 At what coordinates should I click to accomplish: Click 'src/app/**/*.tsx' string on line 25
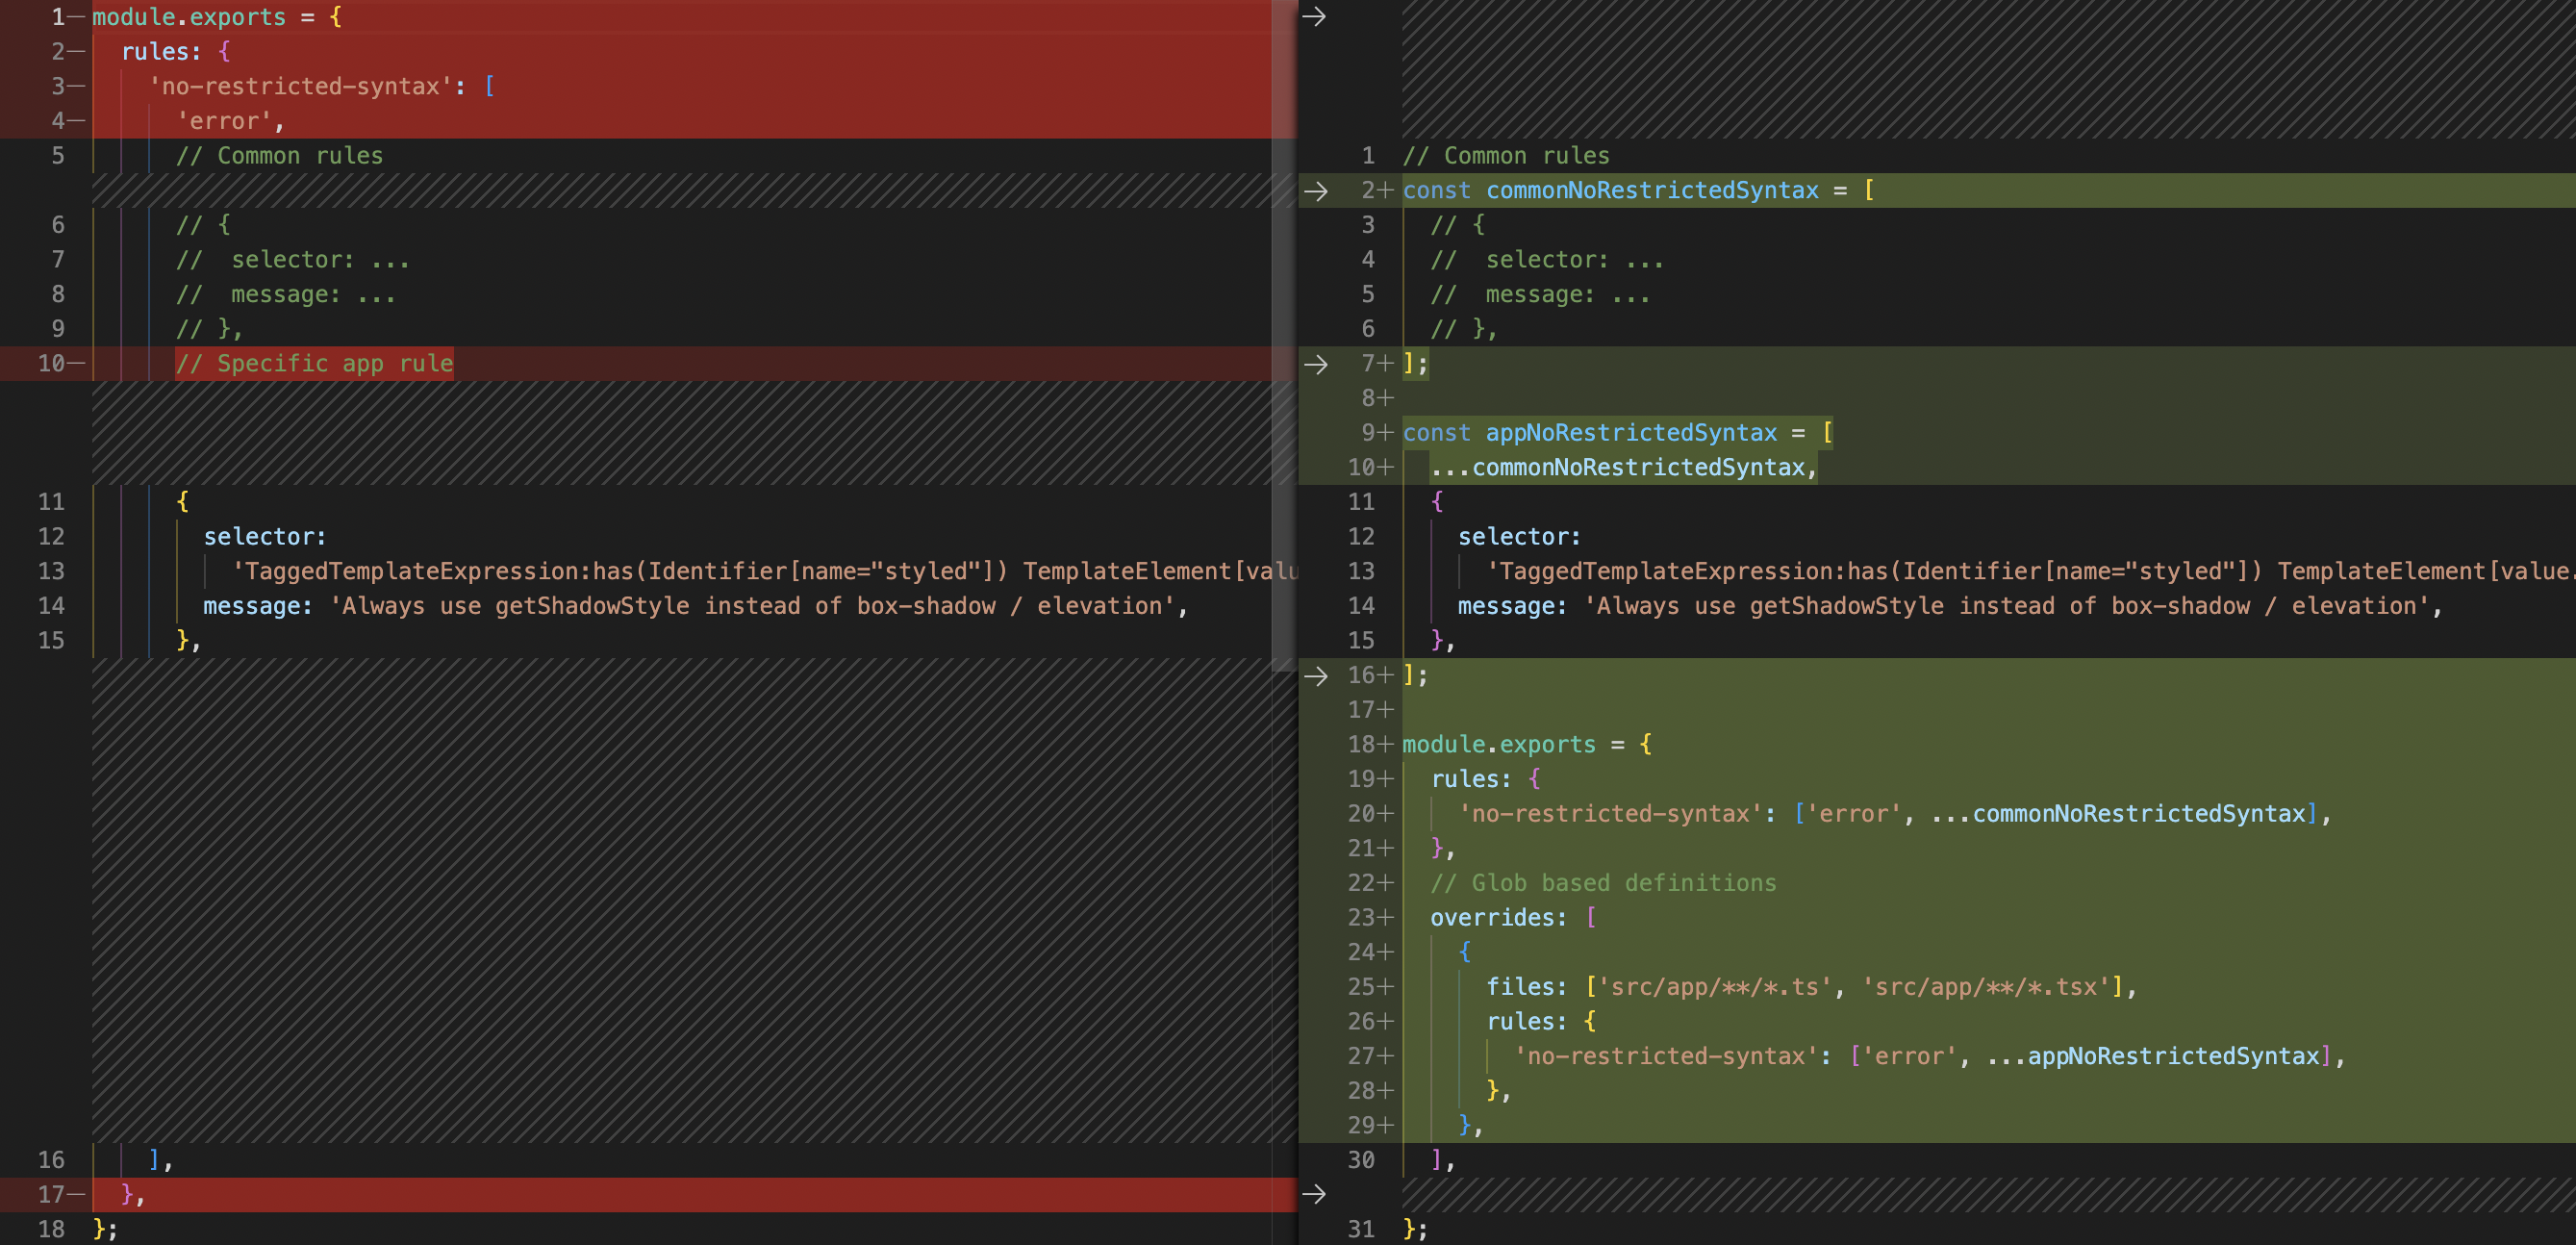1986,987
